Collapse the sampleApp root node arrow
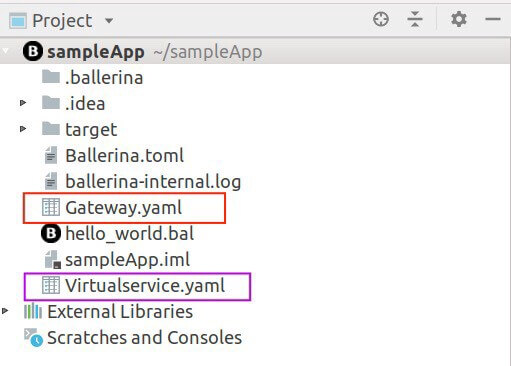Viewport: 511px width, 366px height. (5, 51)
